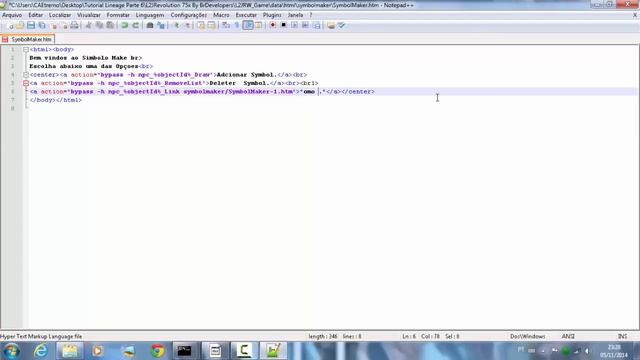The image size is (640, 360).
Task: Click Dos\Windows line ending in status bar
Action: tap(527, 336)
